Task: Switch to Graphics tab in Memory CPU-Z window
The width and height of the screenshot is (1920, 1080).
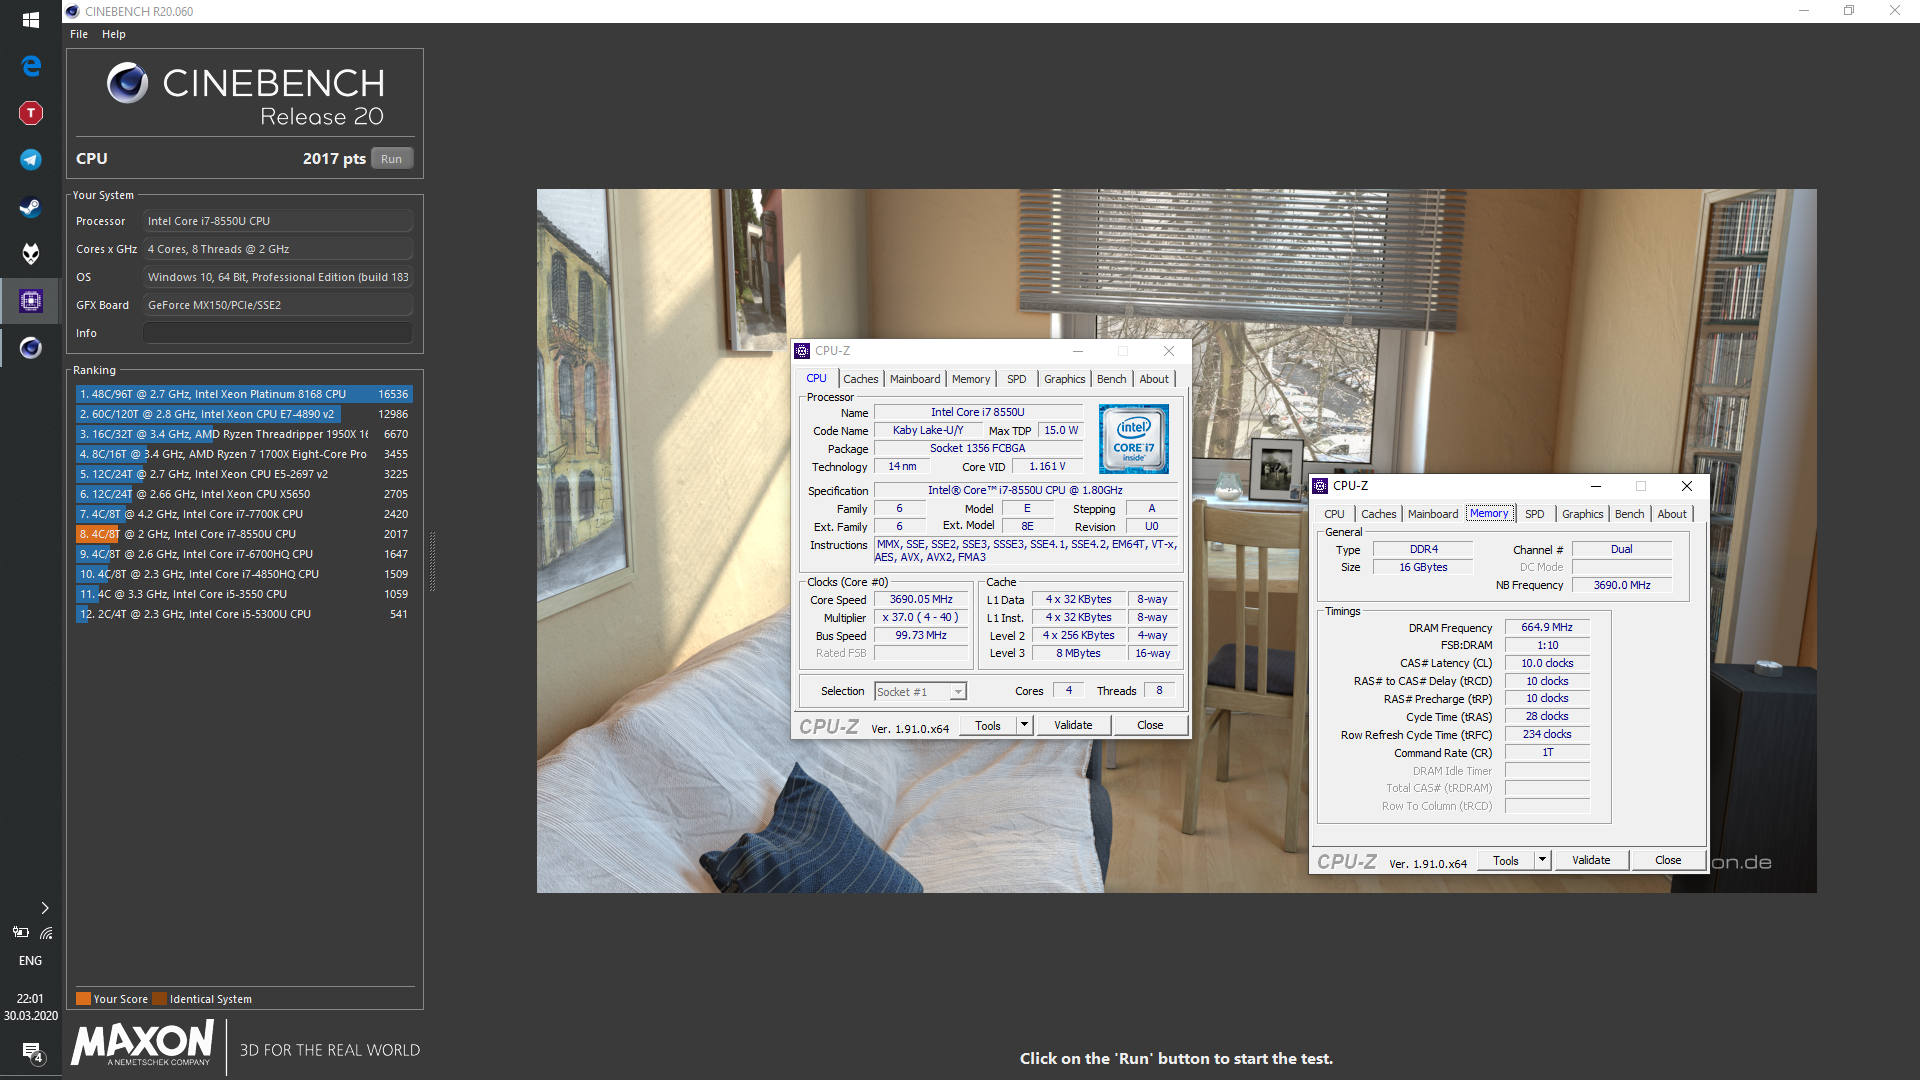Action: (x=1582, y=514)
